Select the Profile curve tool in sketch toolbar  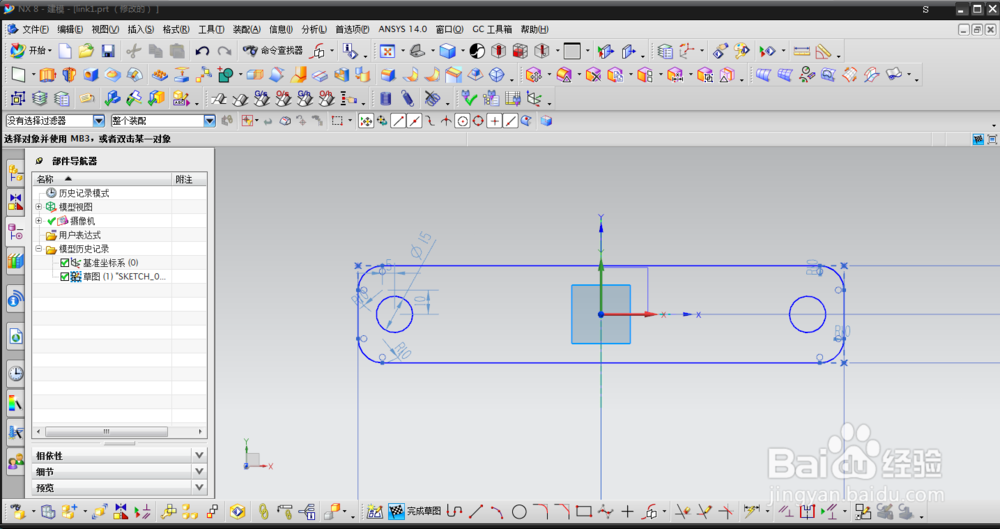click(454, 511)
